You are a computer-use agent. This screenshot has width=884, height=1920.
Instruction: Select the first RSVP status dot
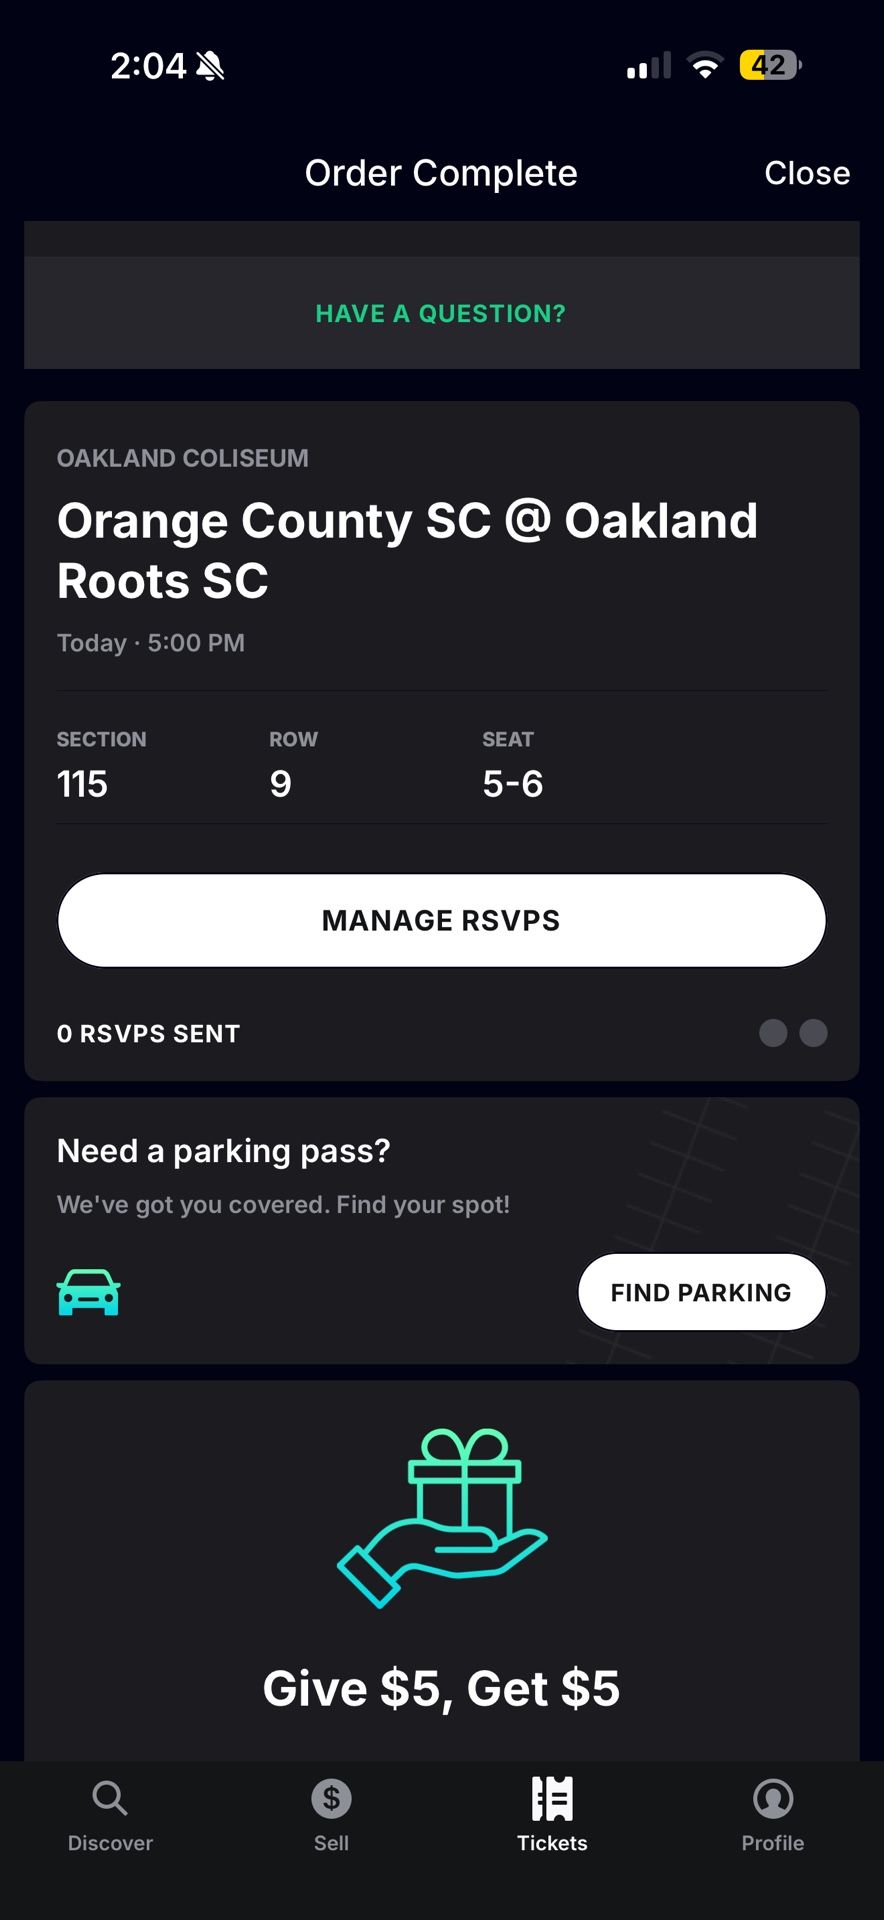[773, 1033]
